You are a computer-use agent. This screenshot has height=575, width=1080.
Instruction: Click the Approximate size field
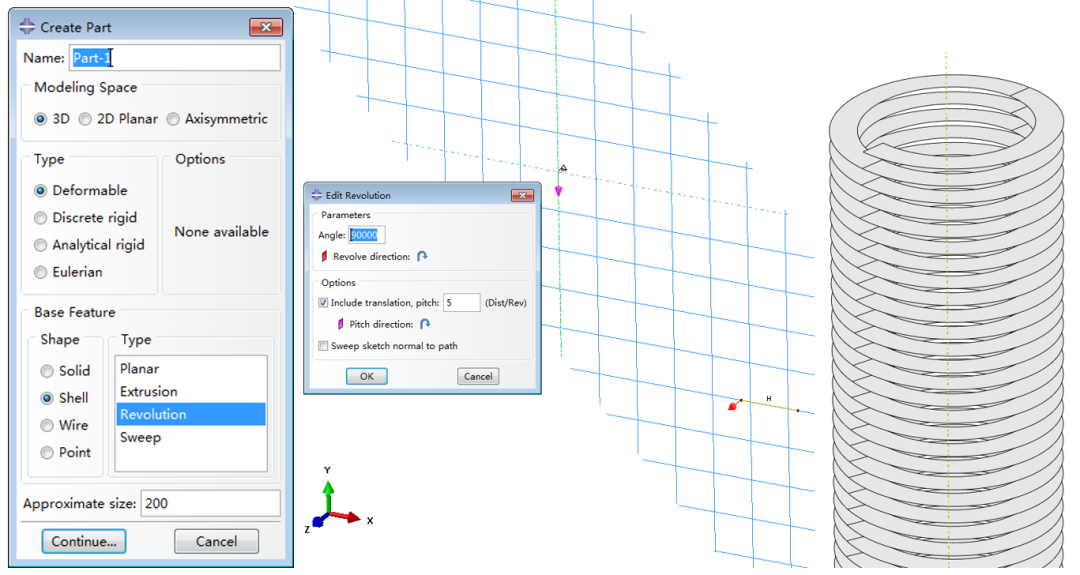(x=210, y=503)
